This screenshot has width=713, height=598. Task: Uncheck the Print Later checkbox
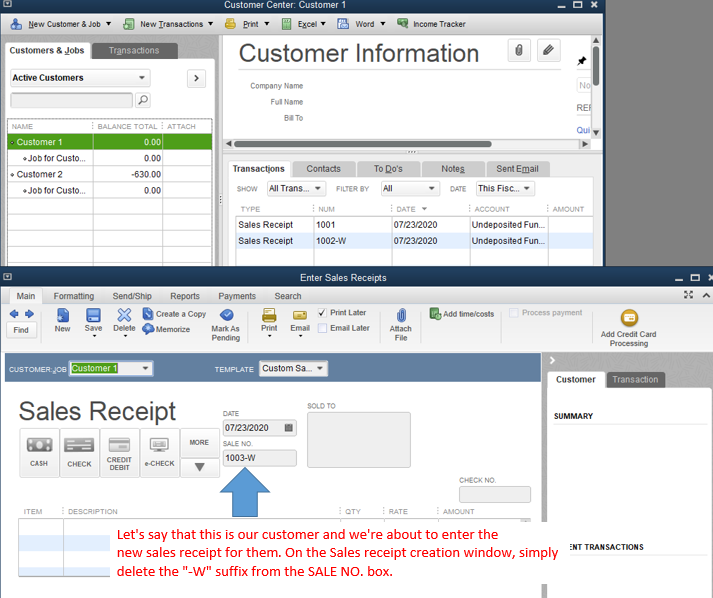point(322,313)
